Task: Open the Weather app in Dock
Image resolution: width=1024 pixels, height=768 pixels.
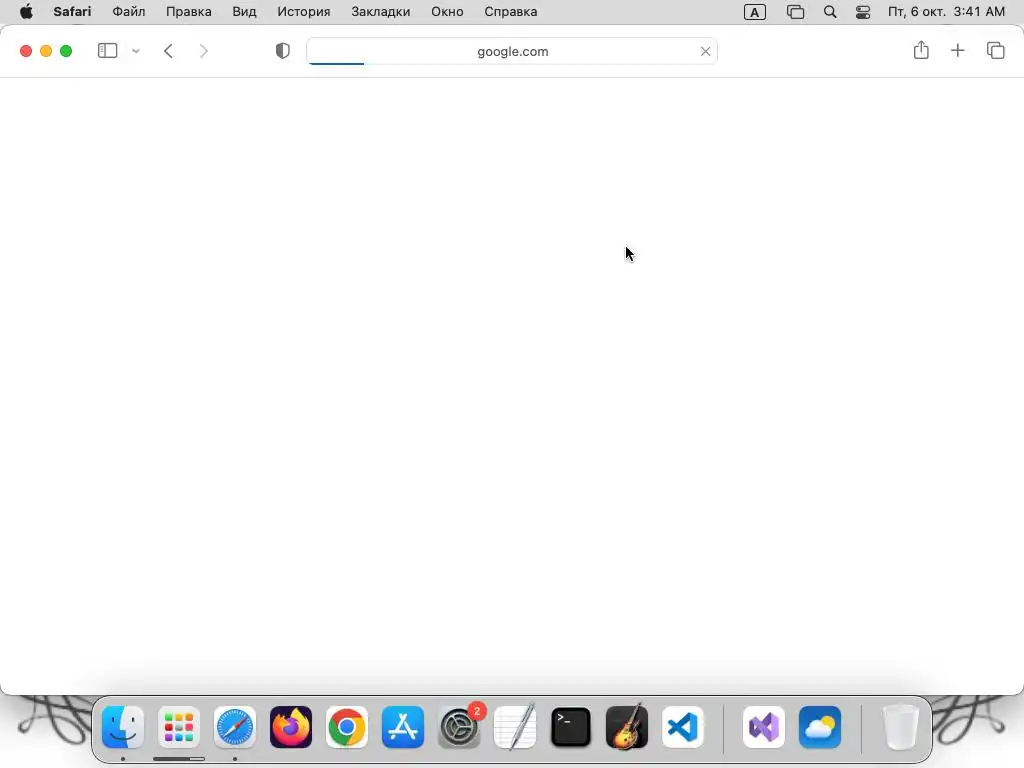Action: (820, 727)
